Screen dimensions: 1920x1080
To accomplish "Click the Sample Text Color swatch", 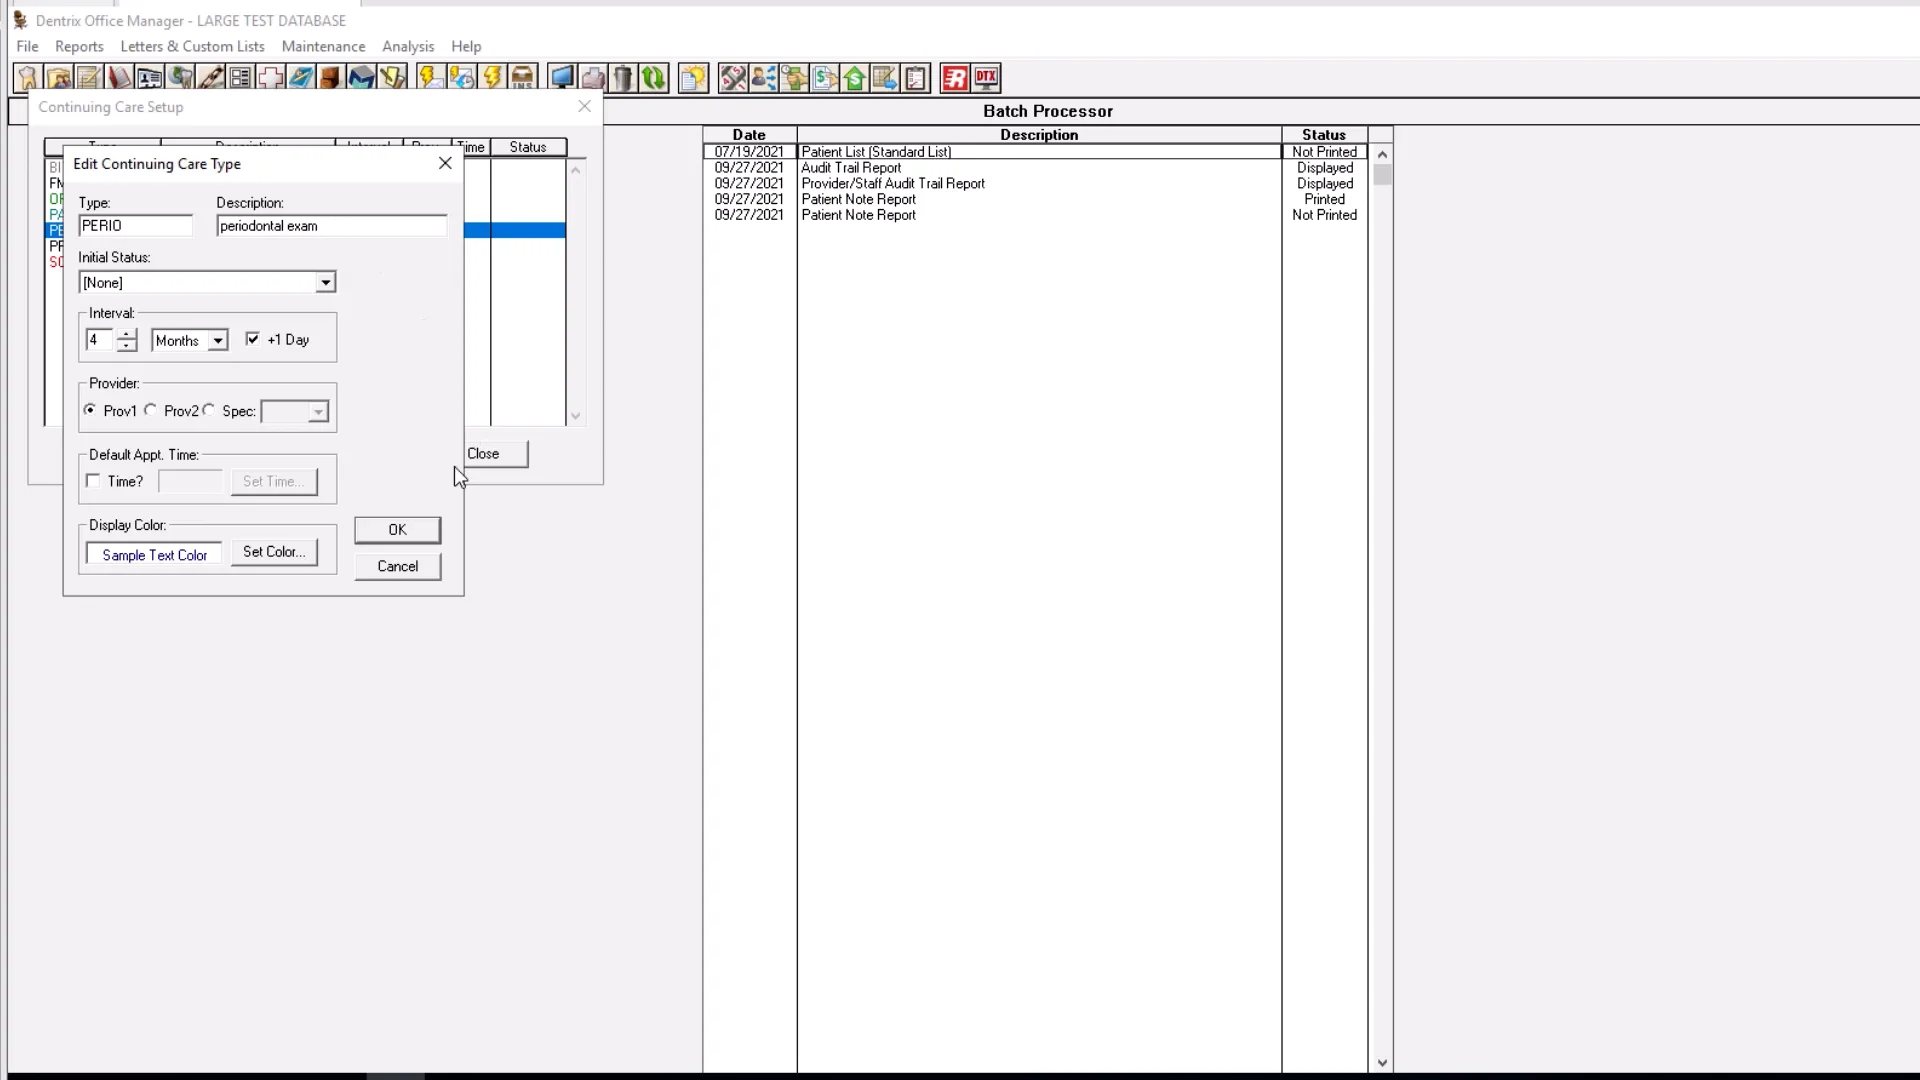I will [154, 555].
